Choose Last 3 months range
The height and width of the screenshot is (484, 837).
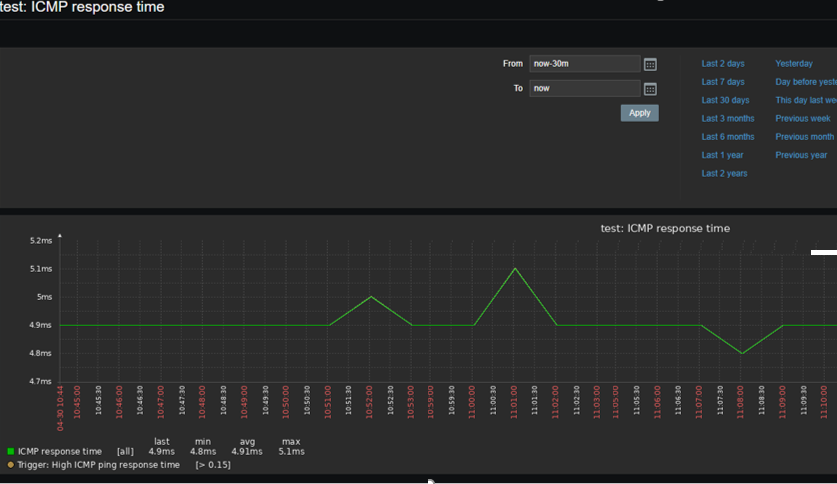[x=727, y=119]
